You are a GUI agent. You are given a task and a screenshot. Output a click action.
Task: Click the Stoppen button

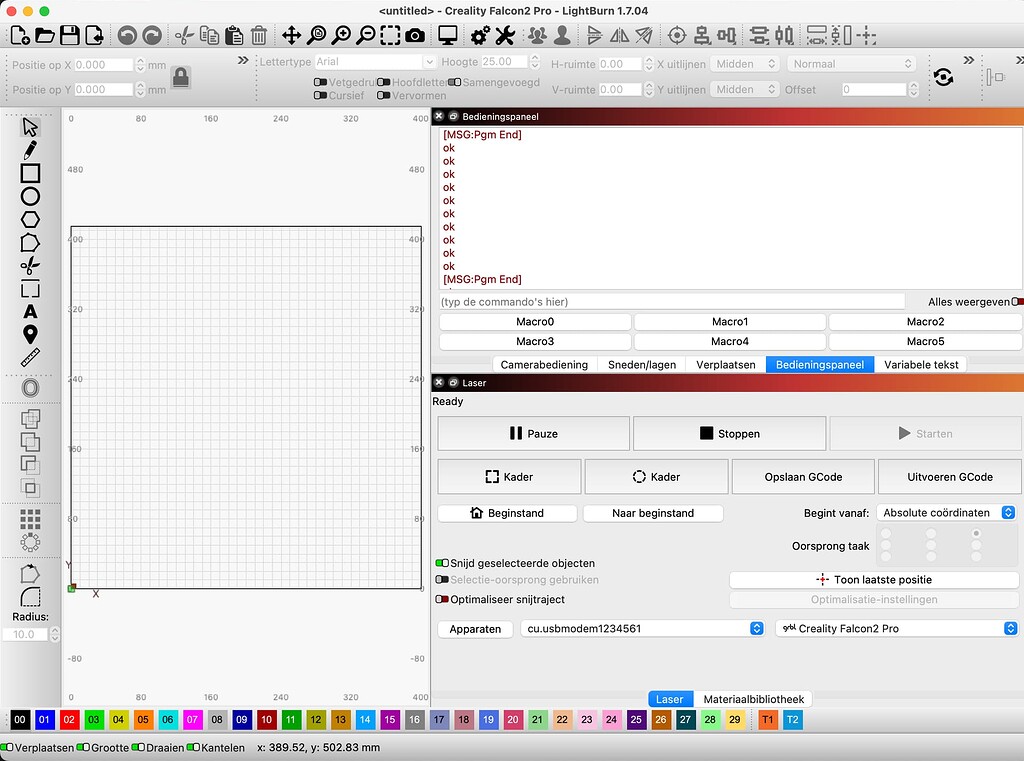[x=729, y=434]
